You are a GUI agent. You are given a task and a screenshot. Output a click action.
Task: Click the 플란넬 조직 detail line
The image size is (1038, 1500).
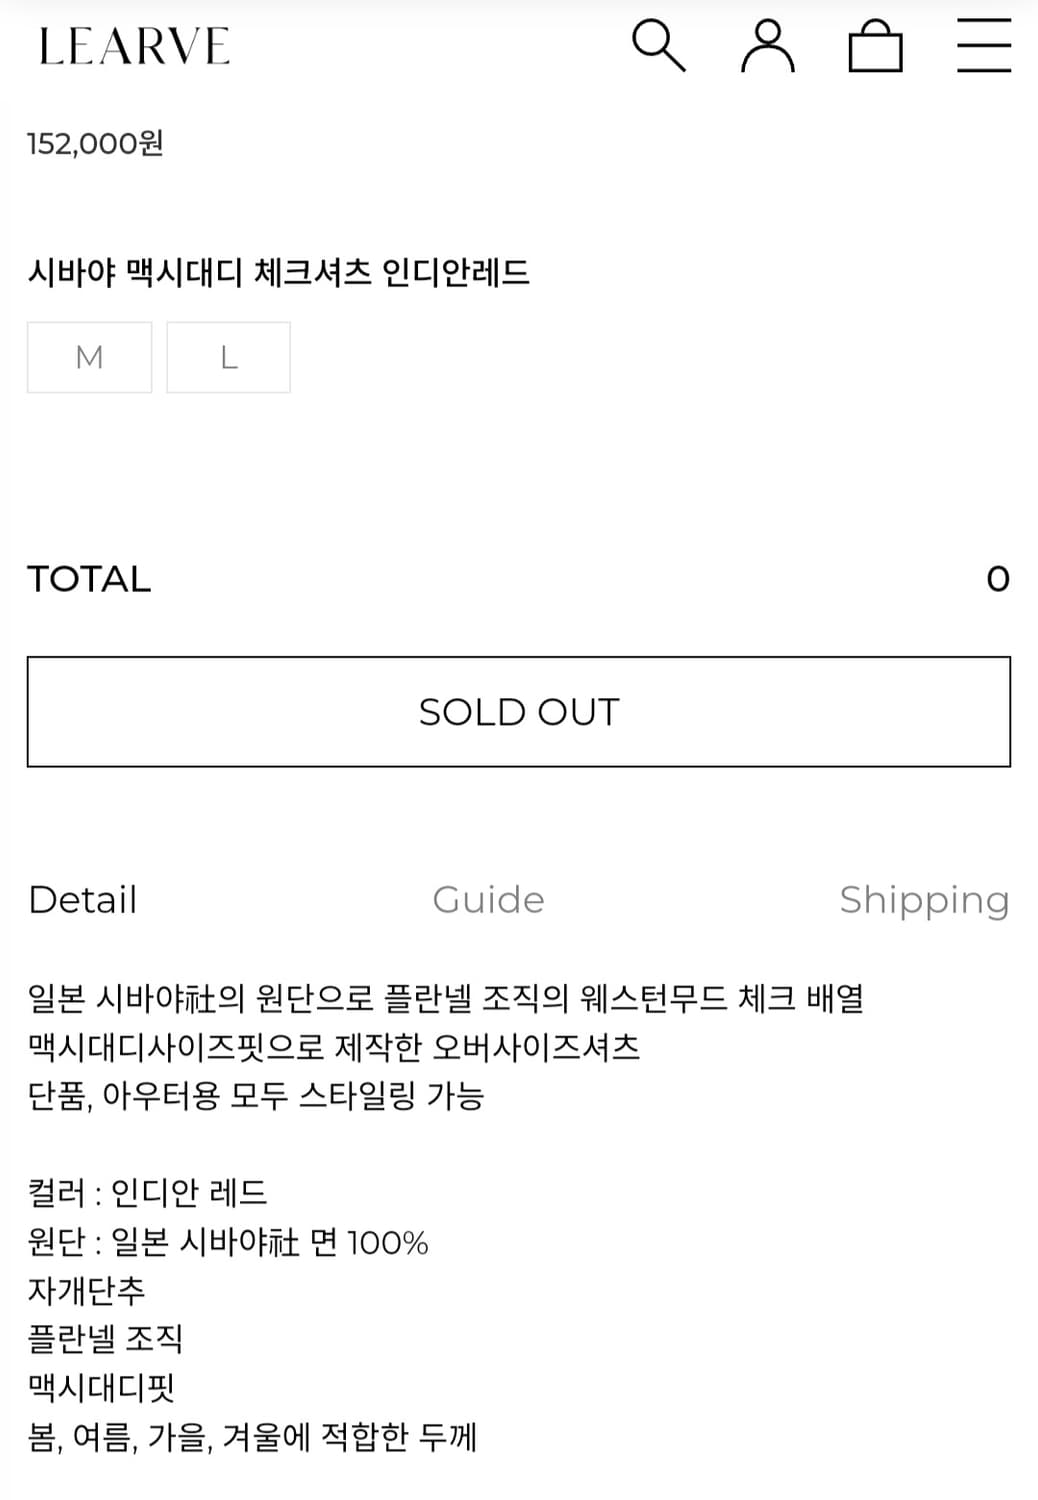[105, 1339]
